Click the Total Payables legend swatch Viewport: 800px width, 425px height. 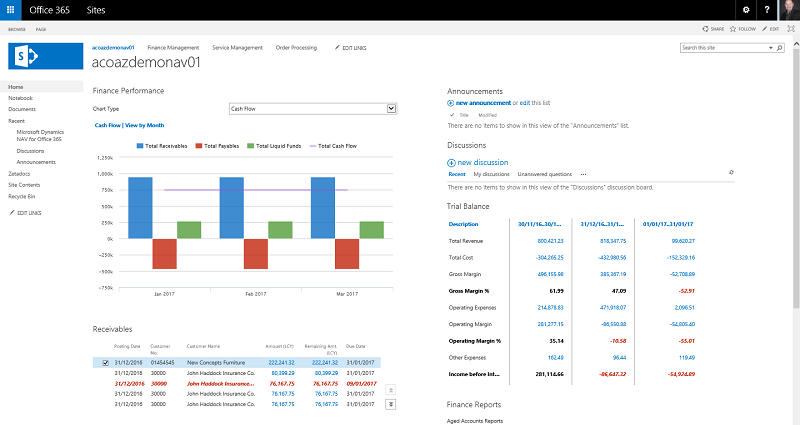point(197,146)
